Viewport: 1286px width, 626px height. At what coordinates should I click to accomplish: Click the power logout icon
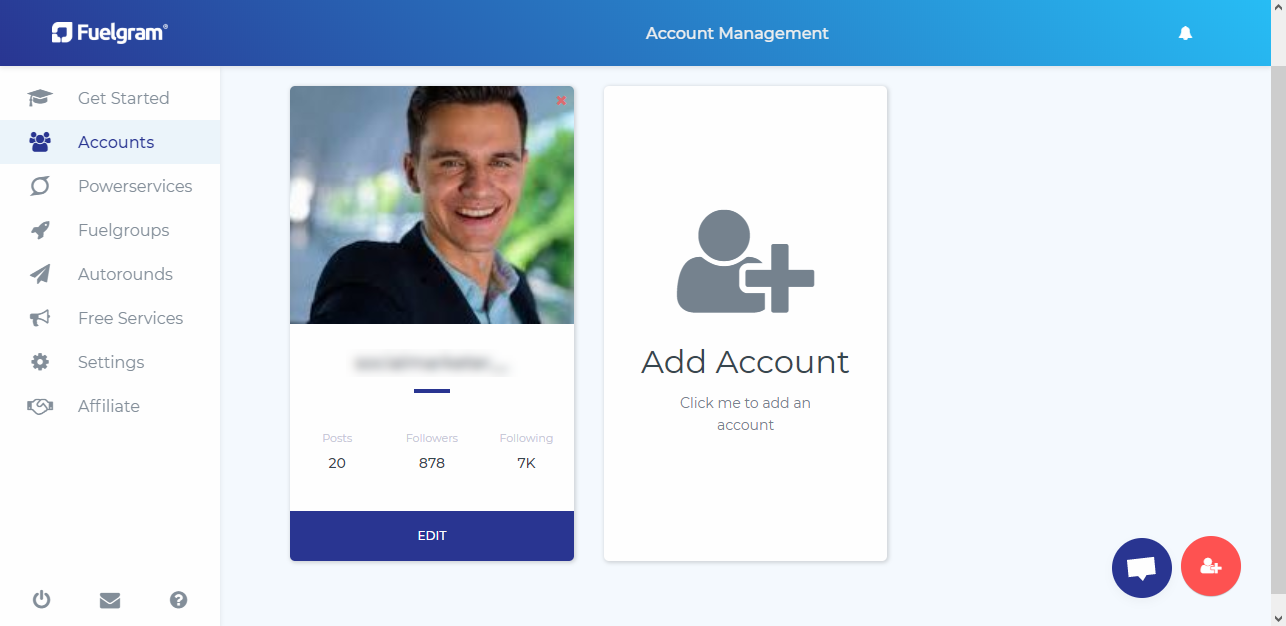click(x=41, y=600)
